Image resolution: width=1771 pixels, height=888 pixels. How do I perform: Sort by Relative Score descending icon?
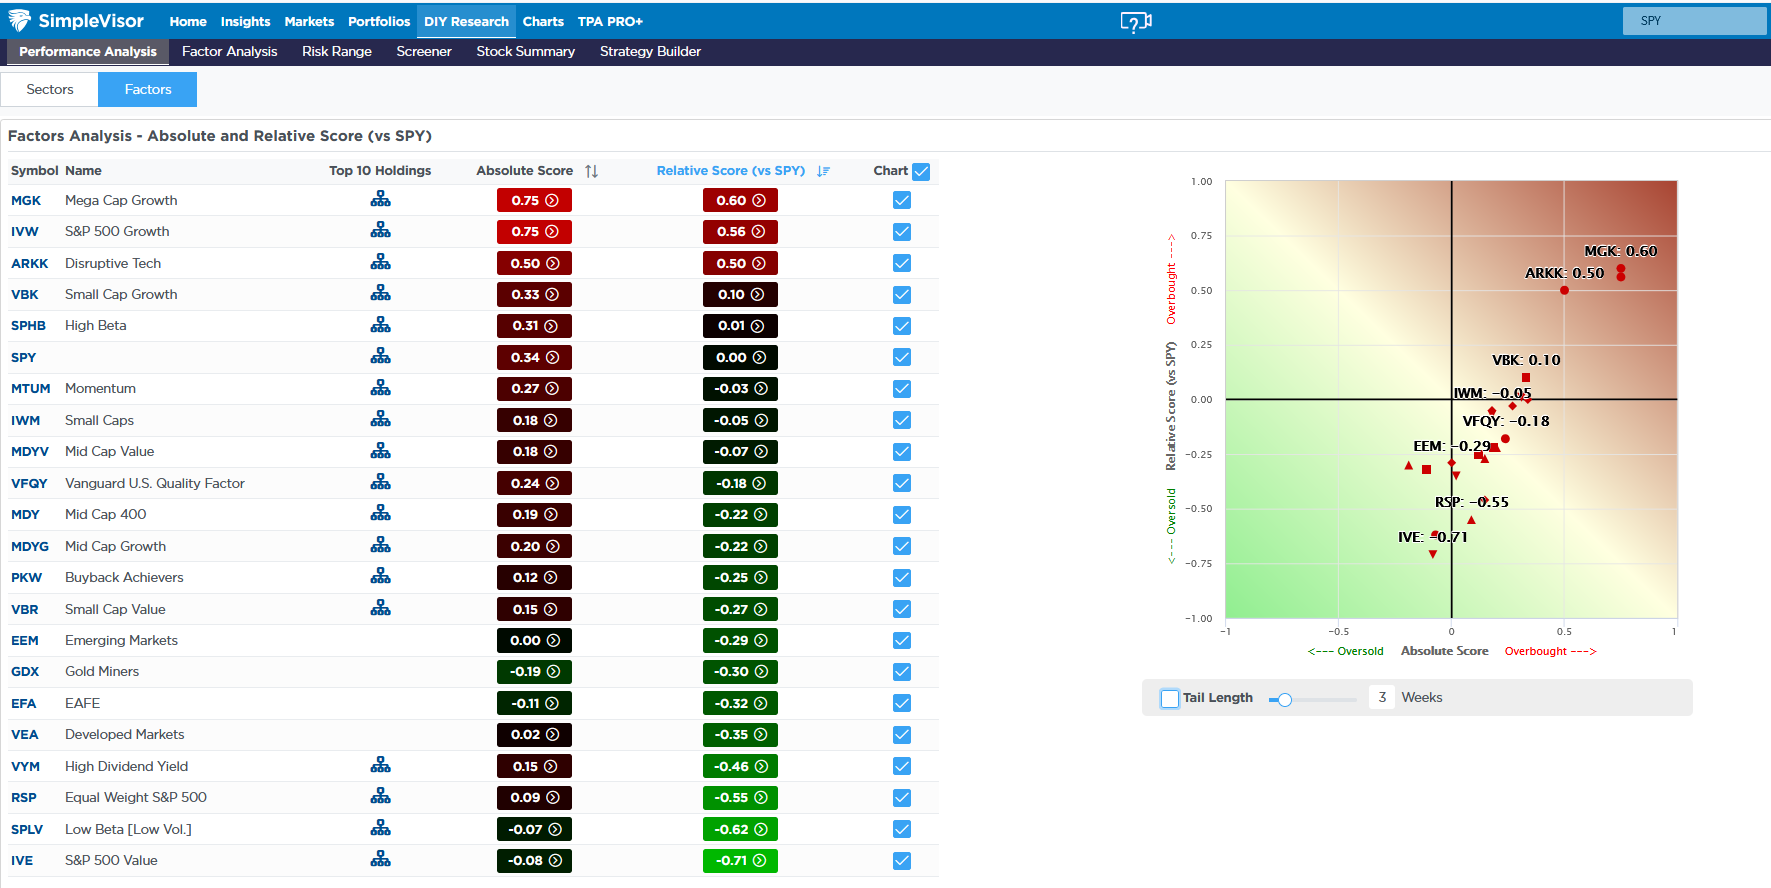coord(823,171)
